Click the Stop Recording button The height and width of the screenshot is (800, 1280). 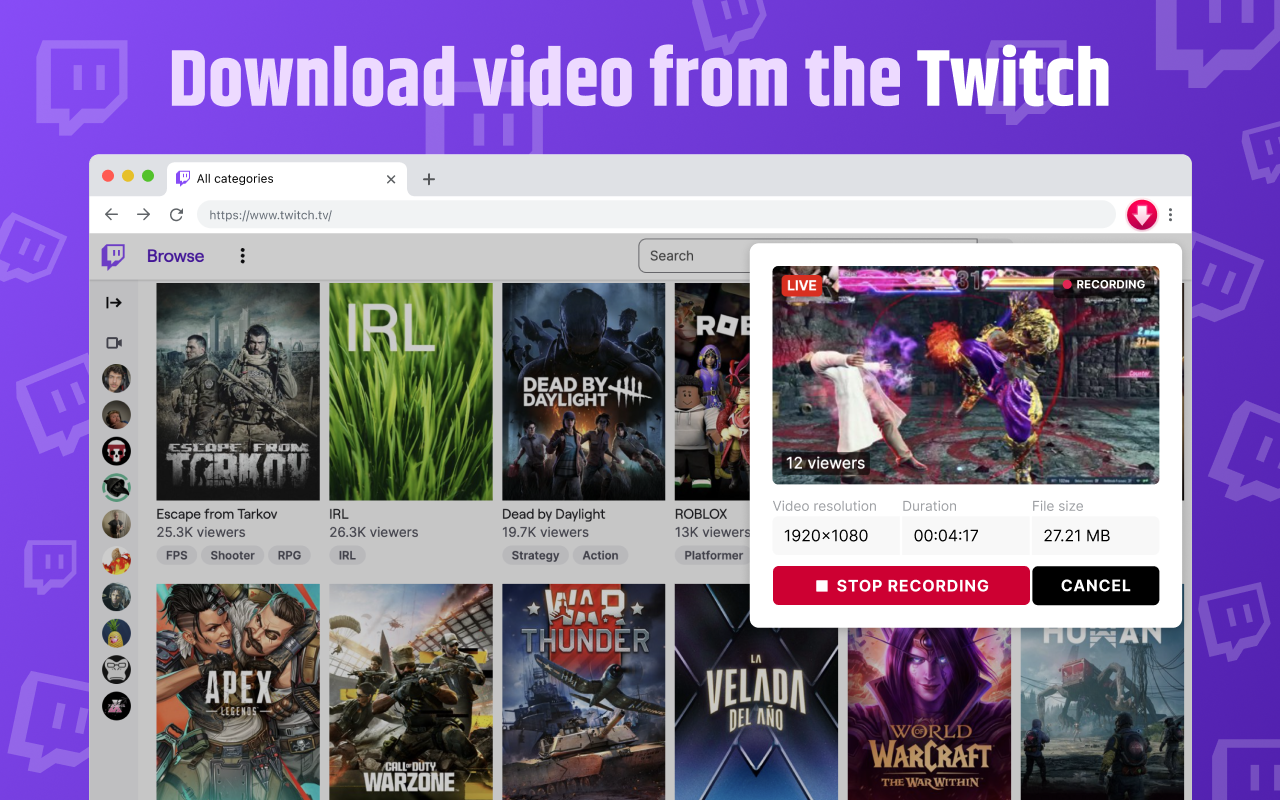(901, 586)
